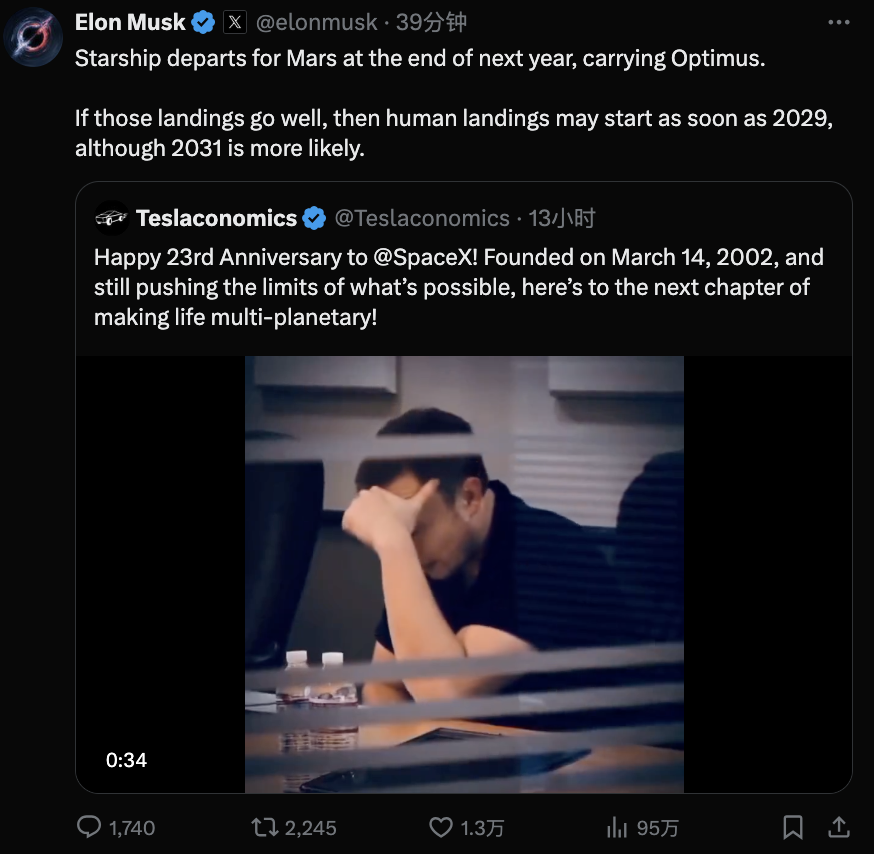Screen dimensions: 874x854
Task: Click the @Teslaconomics handle
Action: click(421, 218)
